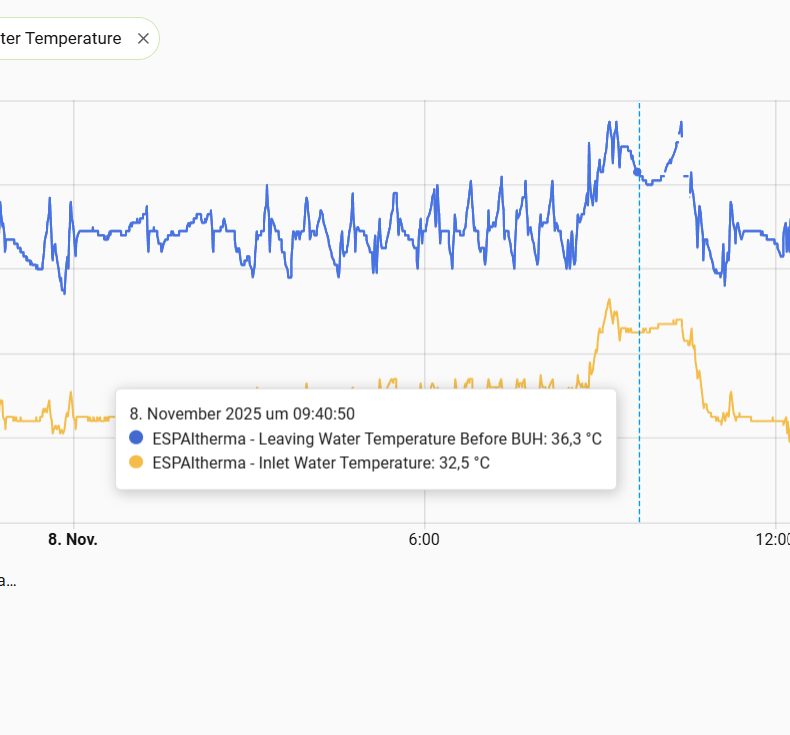Click the Water Temperature chip label
Viewport: 790px width, 735px height.
[x=60, y=39]
